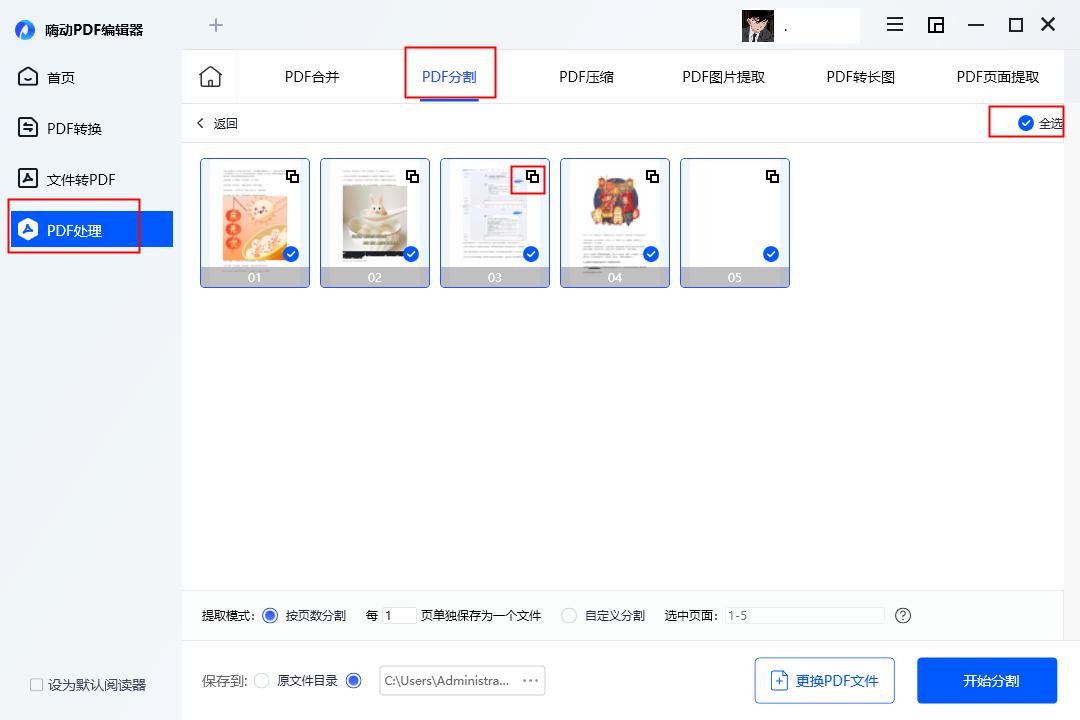Click the plus icon to open new tab
This screenshot has width=1080, height=720.
[x=216, y=25]
